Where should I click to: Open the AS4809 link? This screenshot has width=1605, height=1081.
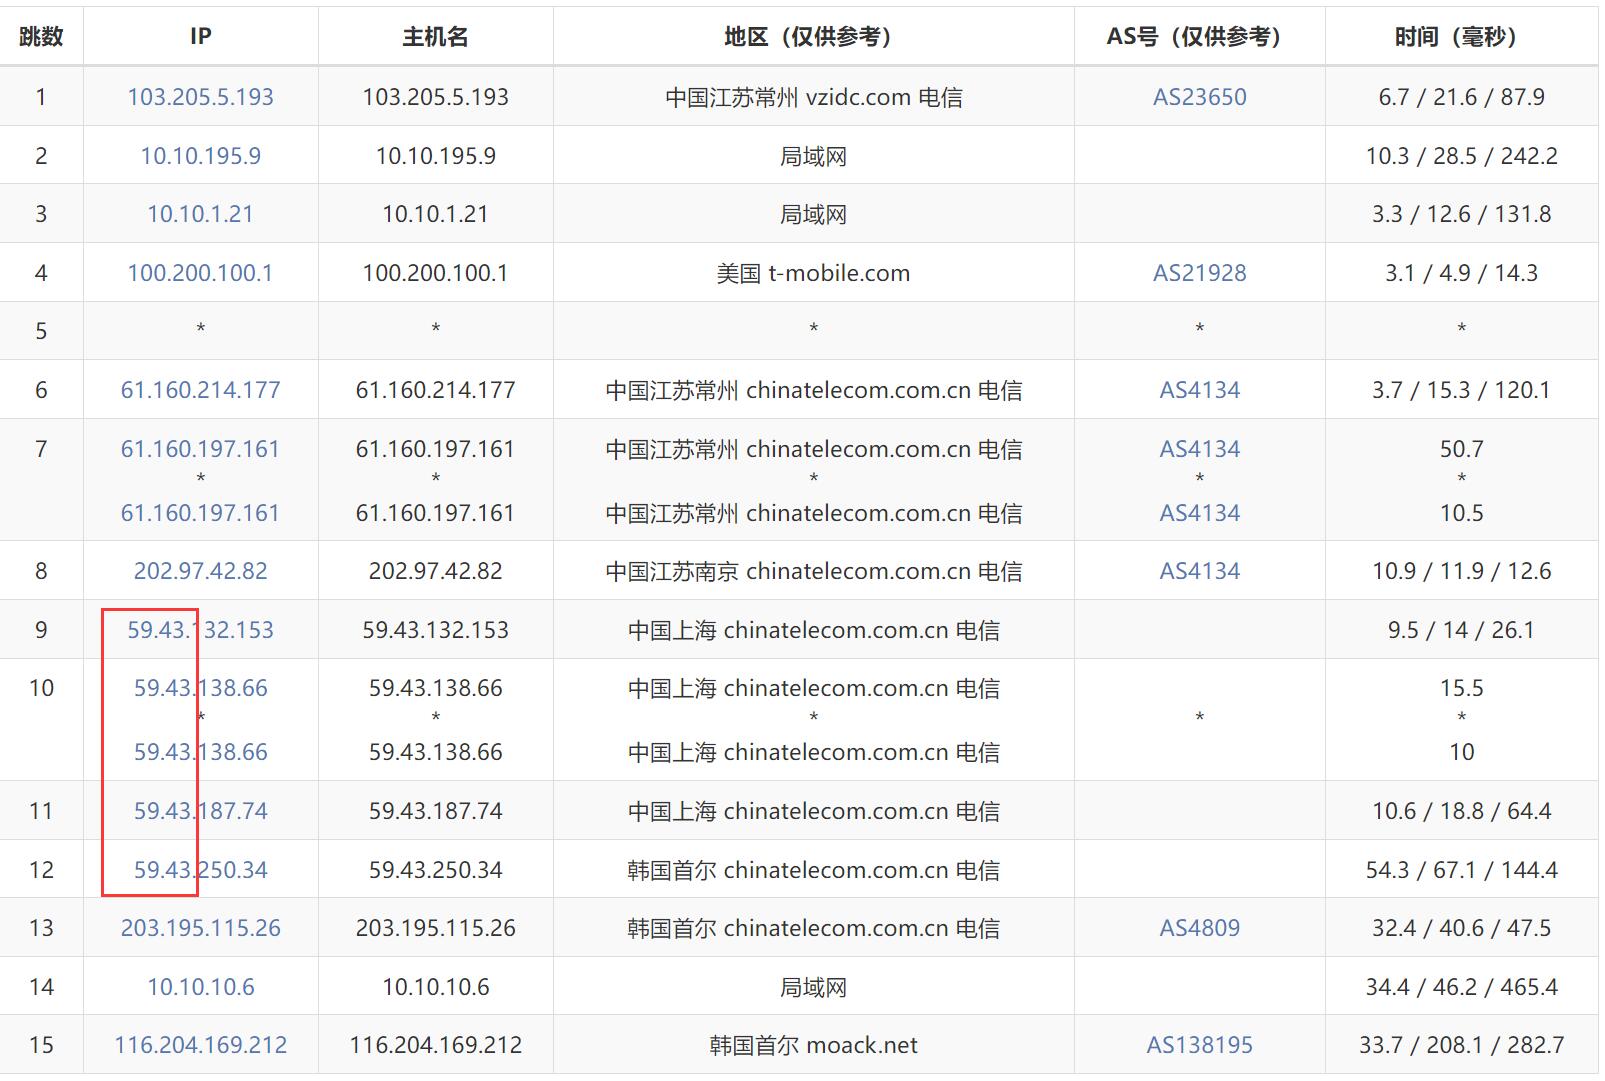click(x=1199, y=928)
